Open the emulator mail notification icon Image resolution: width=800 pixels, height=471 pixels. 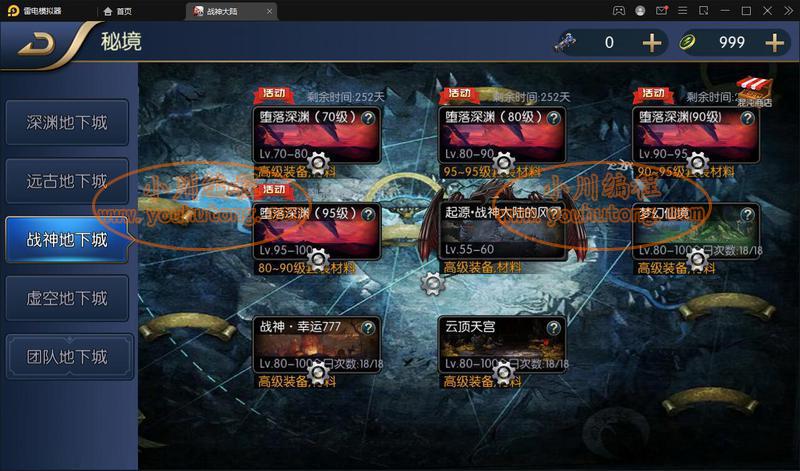click(x=661, y=11)
